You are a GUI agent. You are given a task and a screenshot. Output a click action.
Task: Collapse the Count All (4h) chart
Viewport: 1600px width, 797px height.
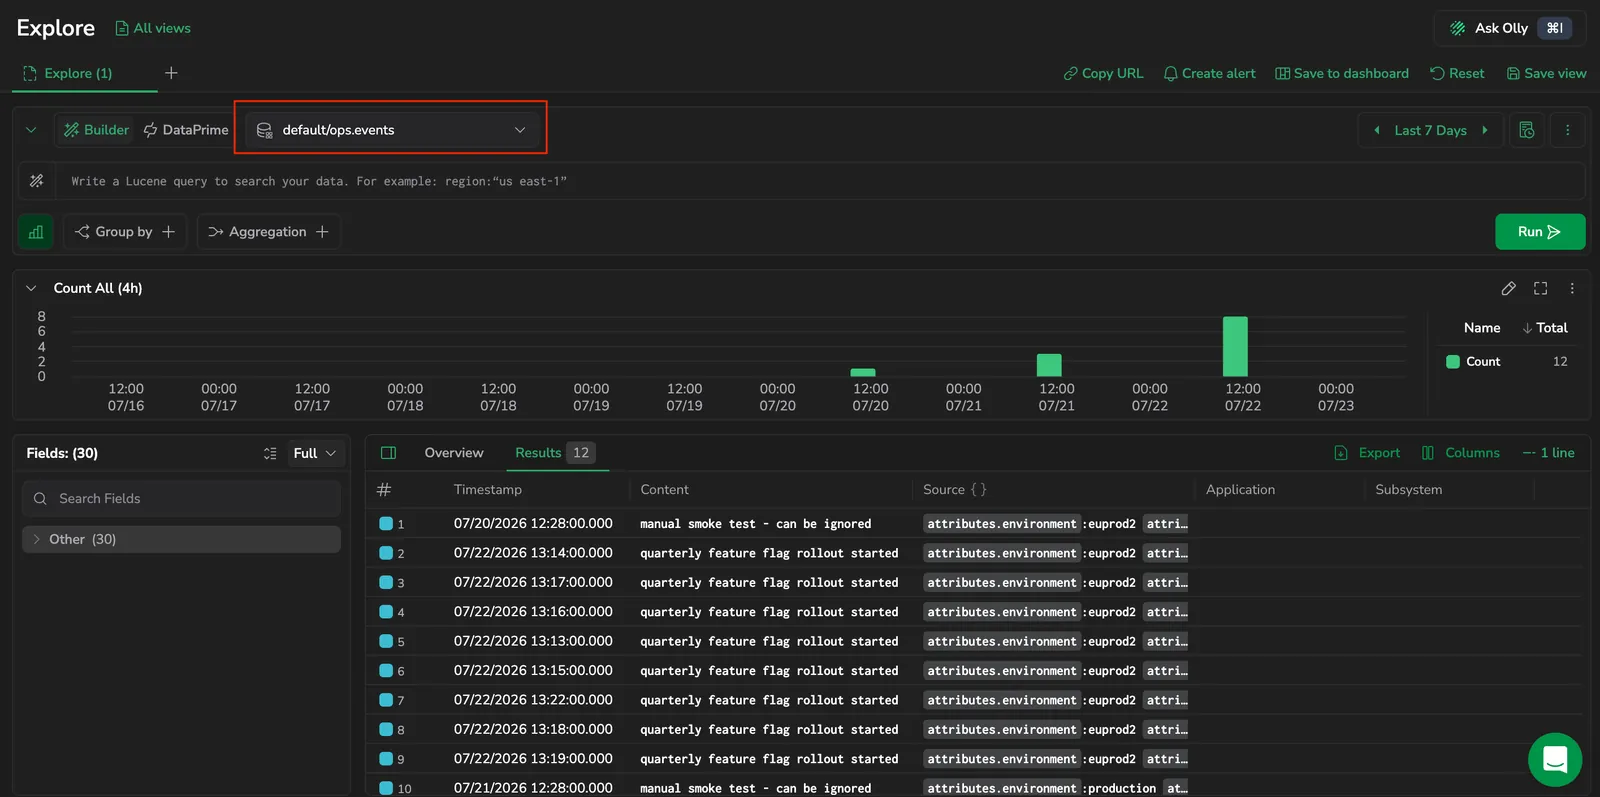(x=31, y=288)
